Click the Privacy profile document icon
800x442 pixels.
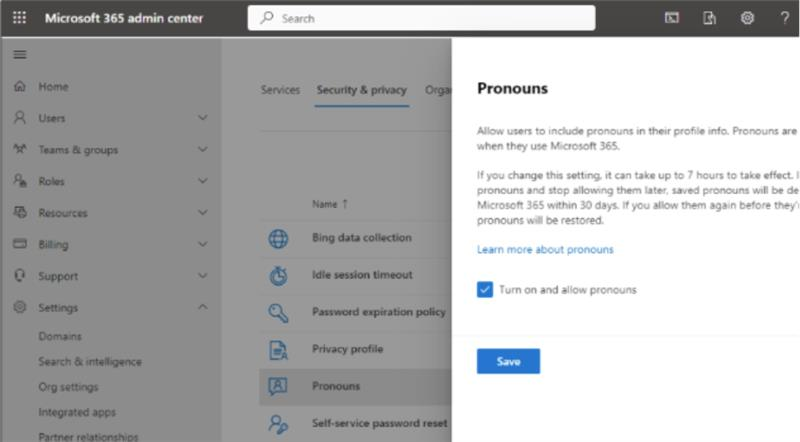[x=278, y=350]
